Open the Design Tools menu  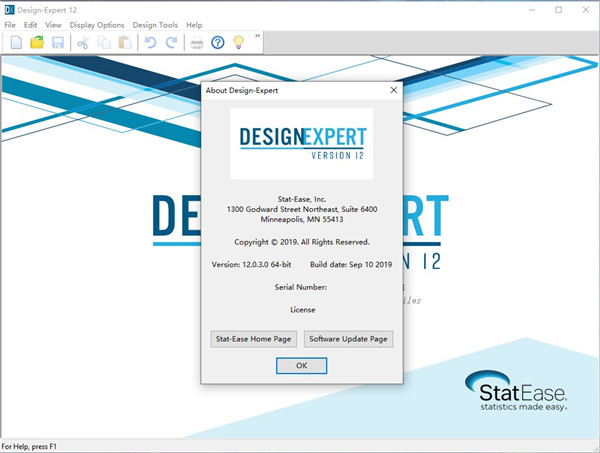(x=154, y=25)
